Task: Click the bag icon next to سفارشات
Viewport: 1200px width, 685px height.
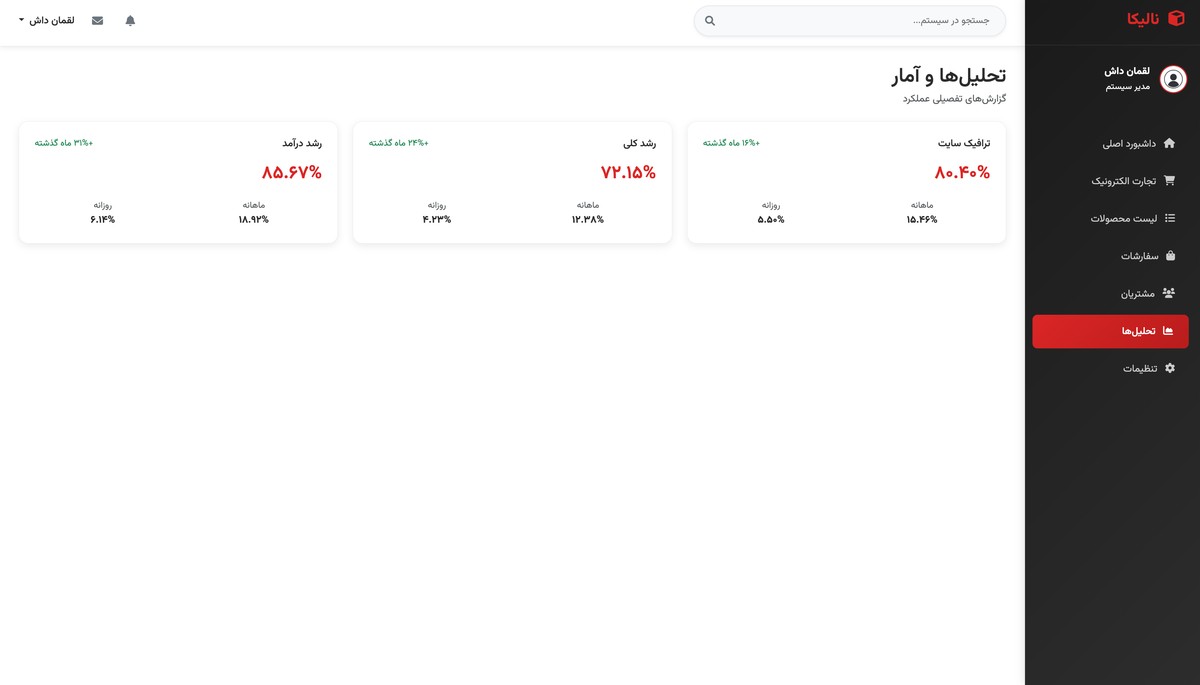Action: pyautogui.click(x=1173, y=255)
